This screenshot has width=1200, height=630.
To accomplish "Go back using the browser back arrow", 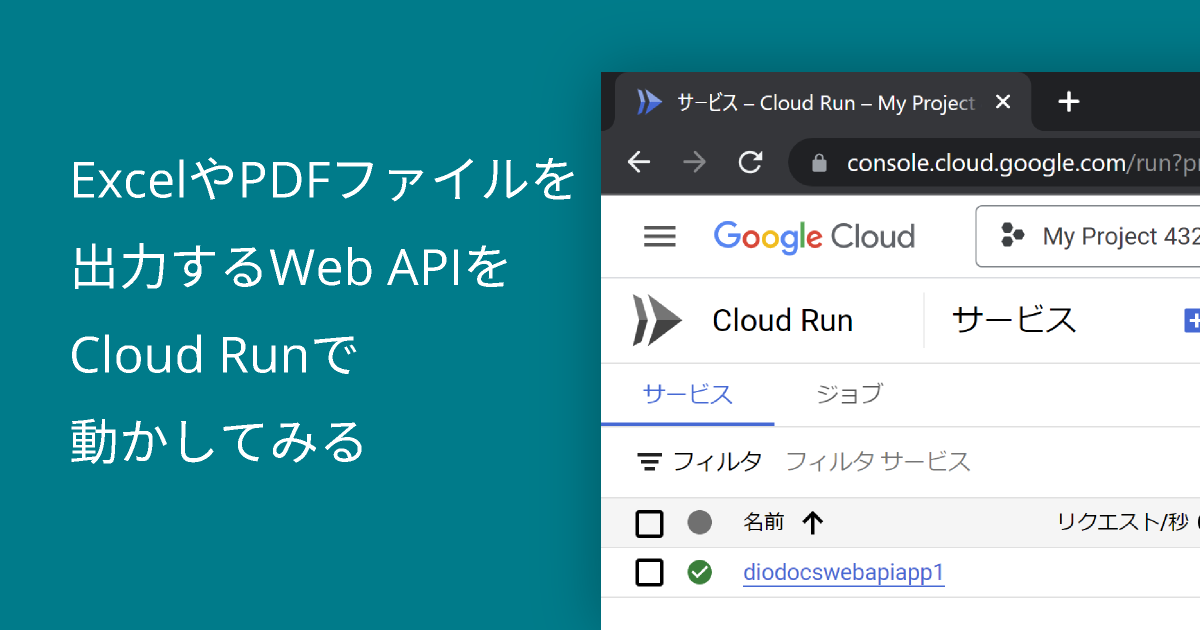I will (x=639, y=162).
